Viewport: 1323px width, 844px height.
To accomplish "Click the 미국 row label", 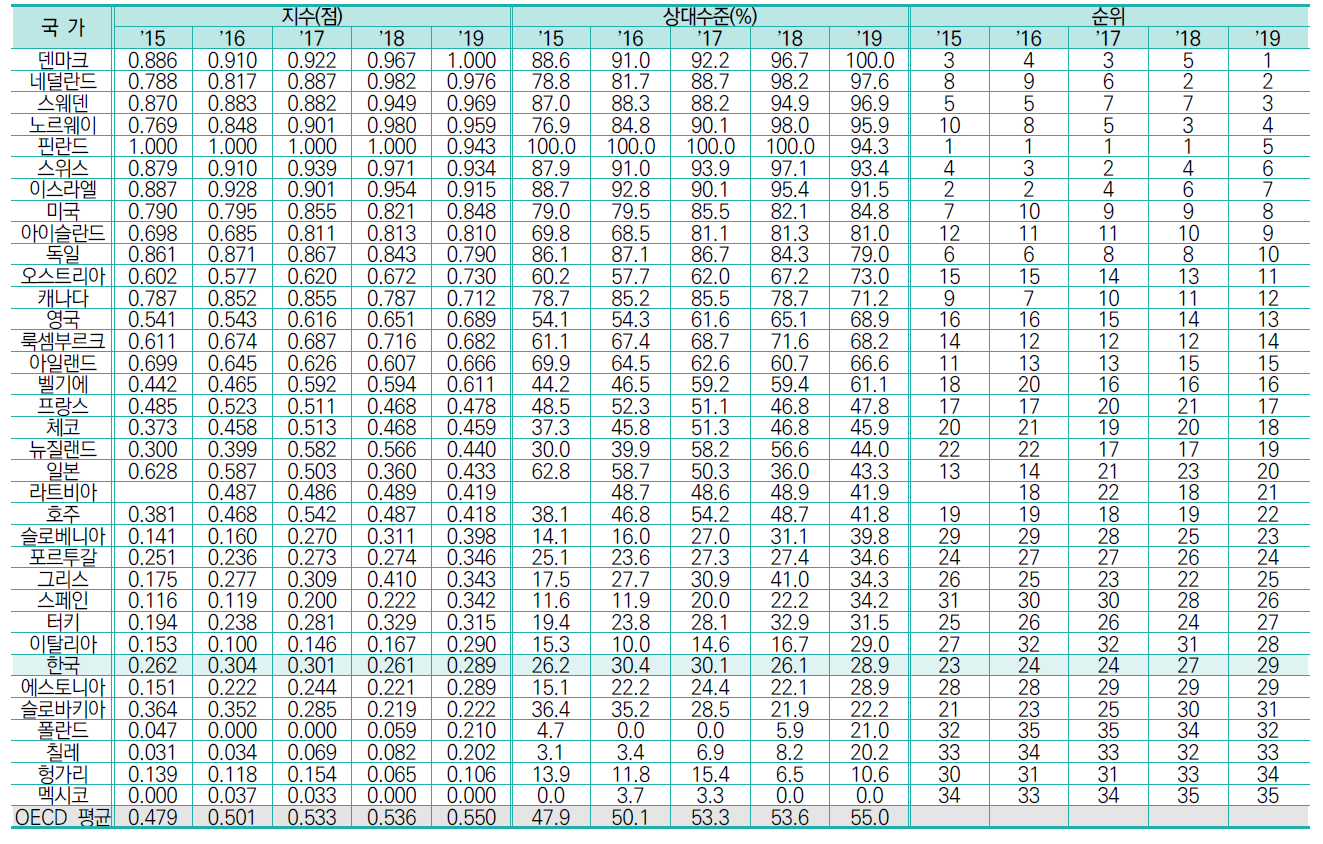I will (x=62, y=211).
